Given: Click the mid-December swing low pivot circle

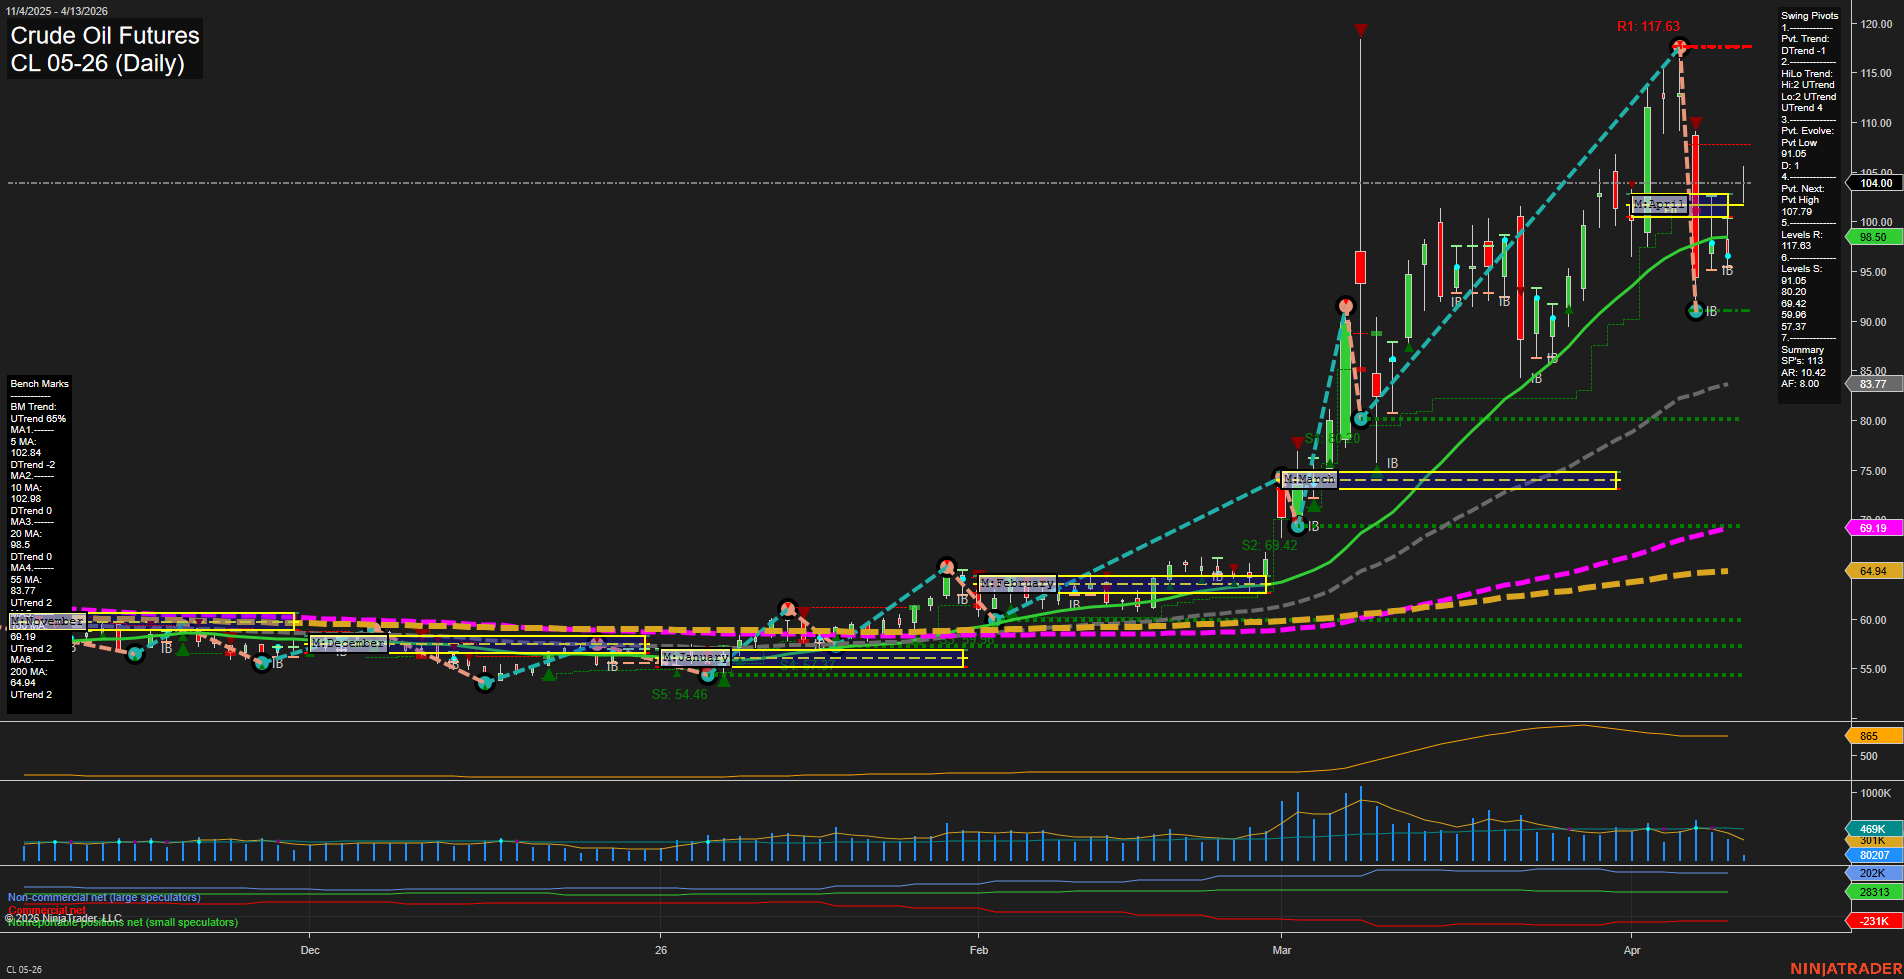Looking at the screenshot, I should click(x=485, y=683).
